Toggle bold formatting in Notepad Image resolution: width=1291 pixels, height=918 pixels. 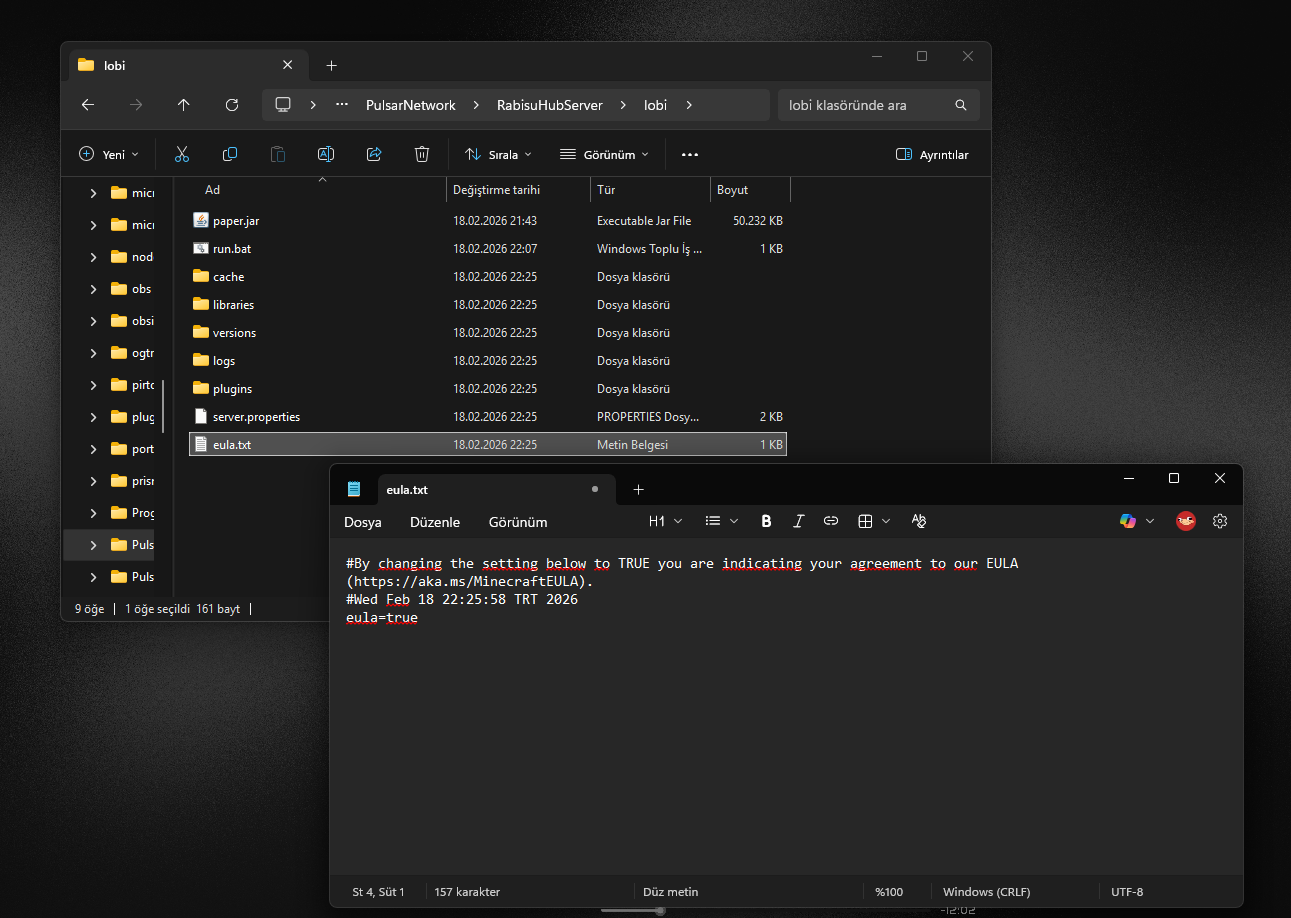[x=767, y=521]
